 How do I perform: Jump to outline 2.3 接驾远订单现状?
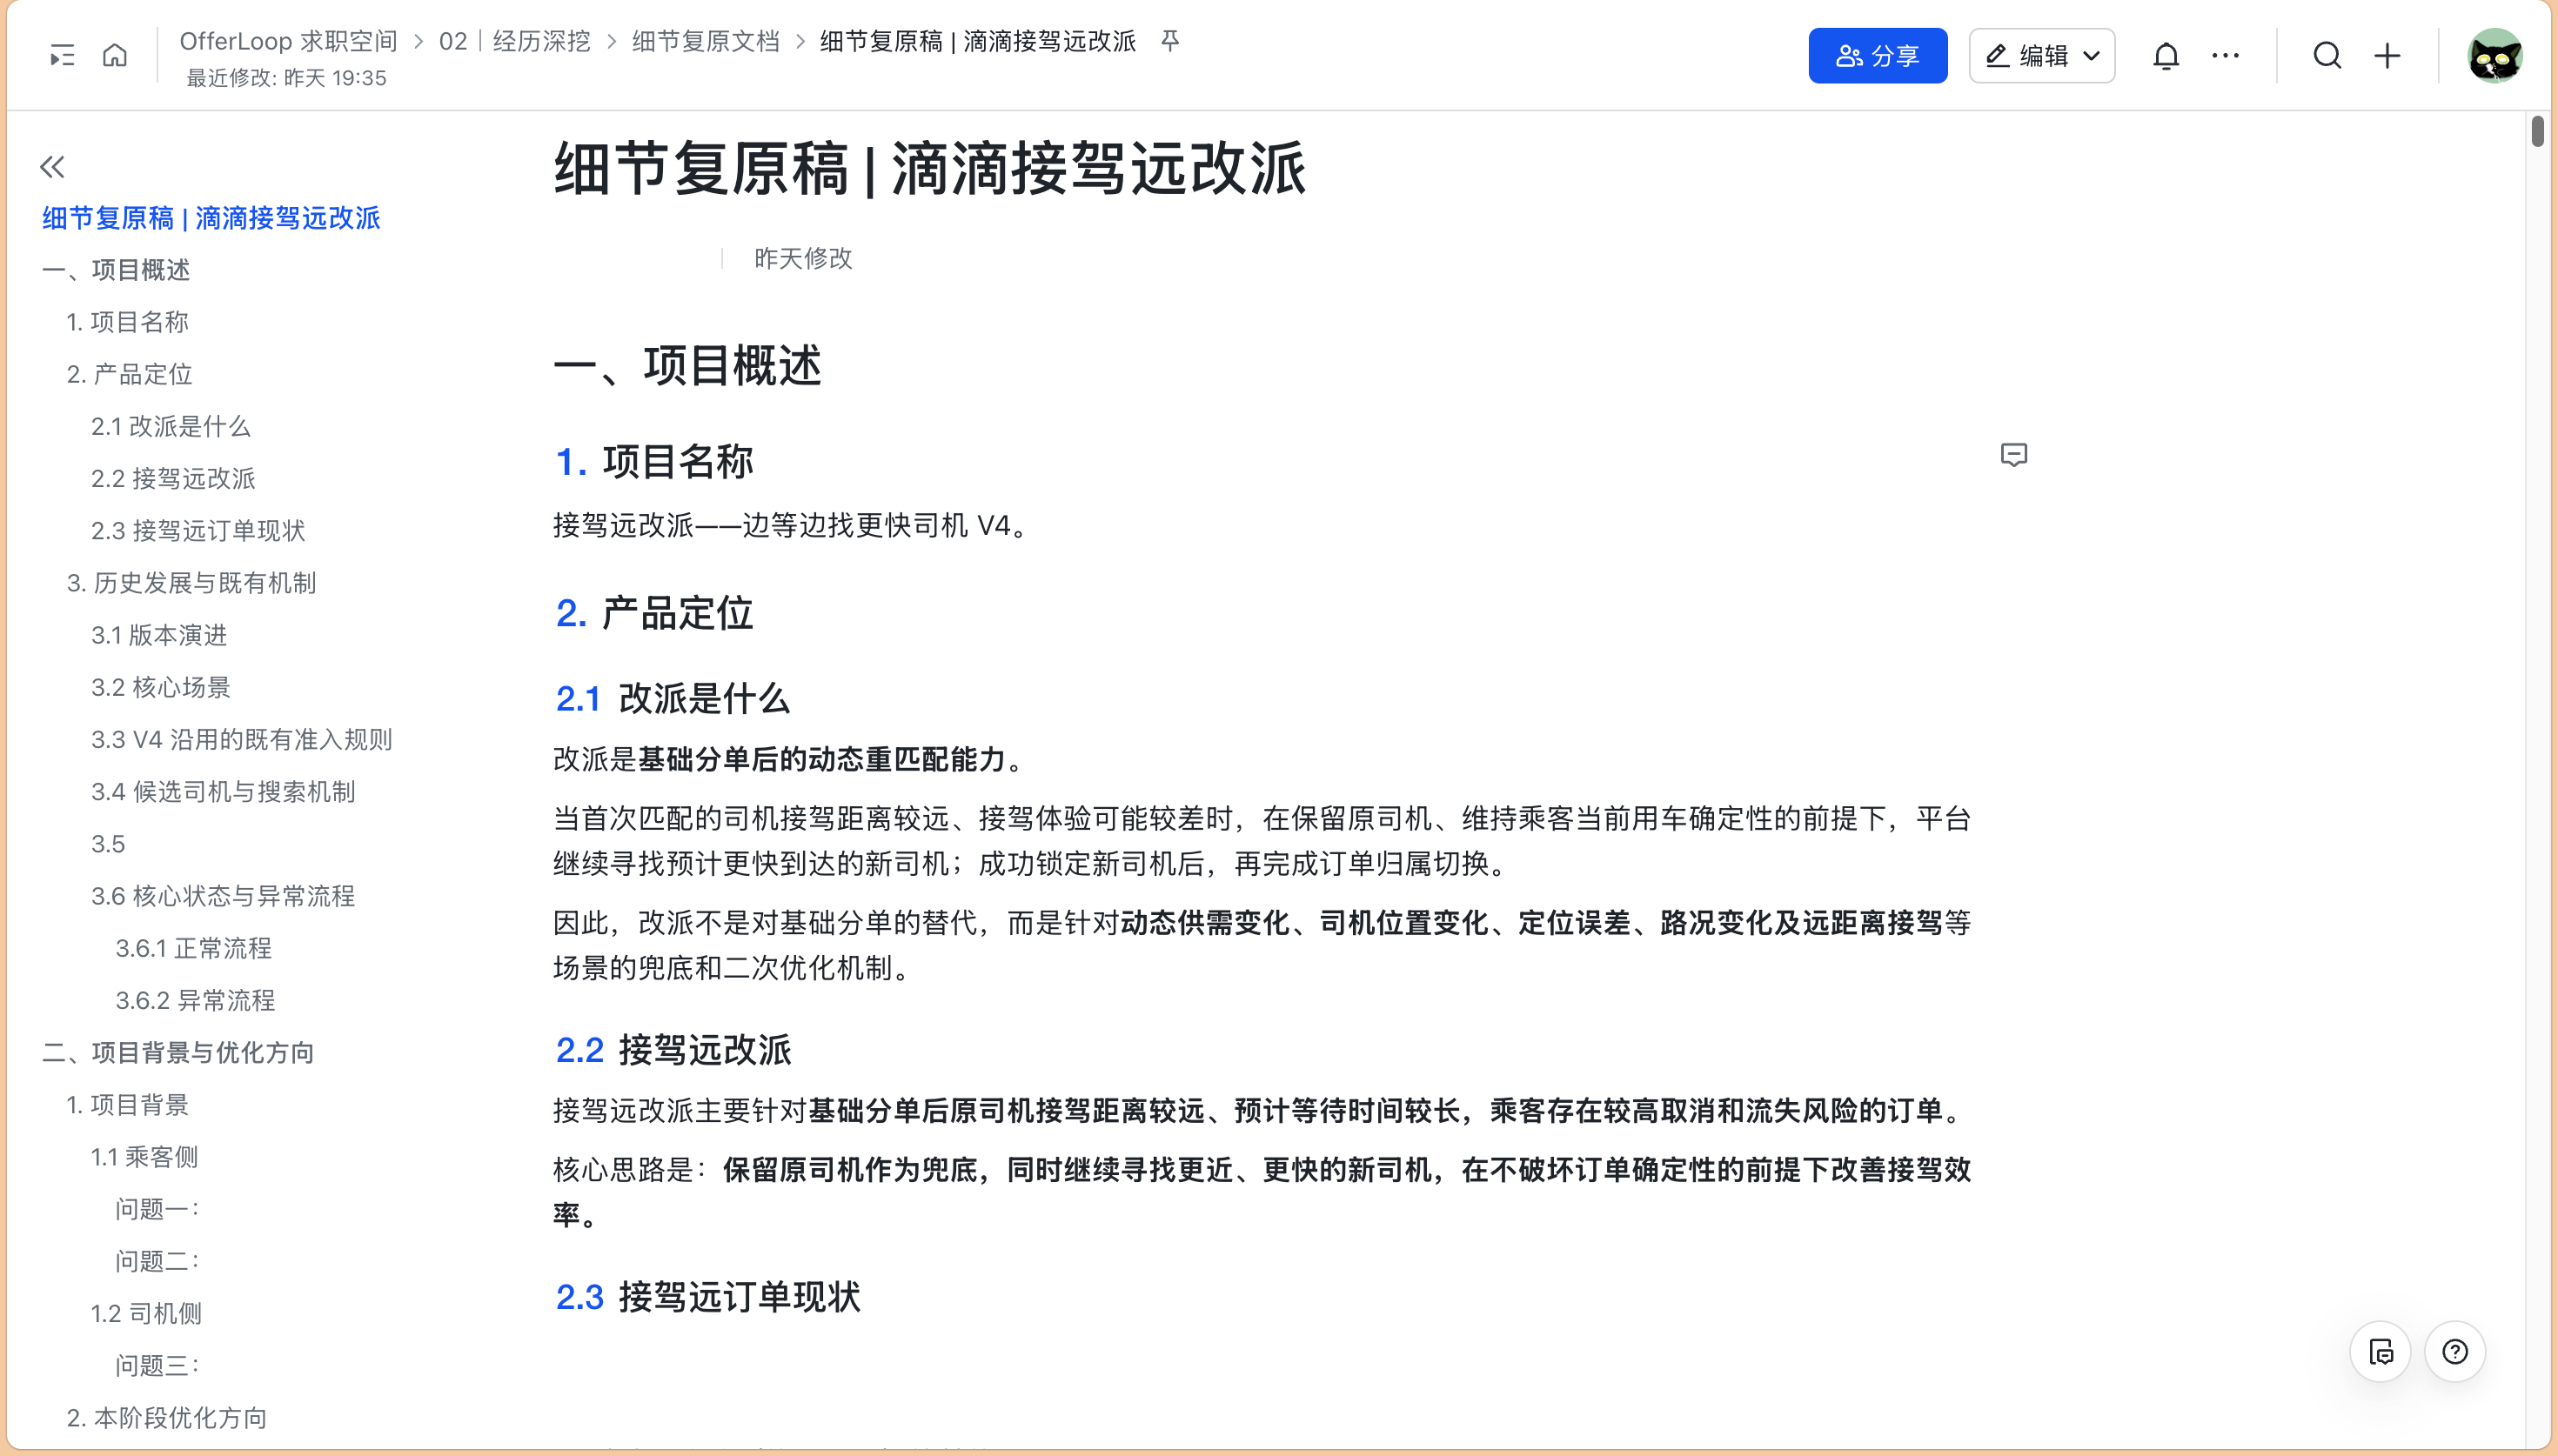click(198, 530)
